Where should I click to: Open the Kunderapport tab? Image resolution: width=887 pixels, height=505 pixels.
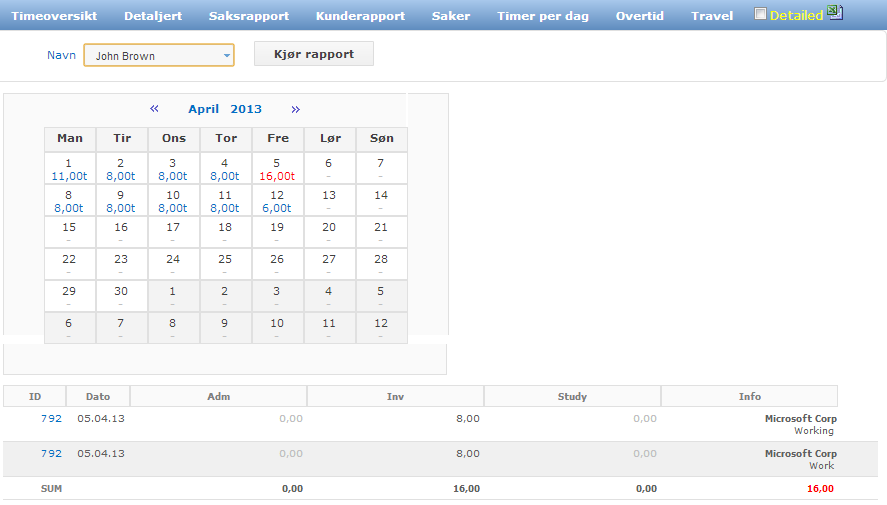click(360, 16)
